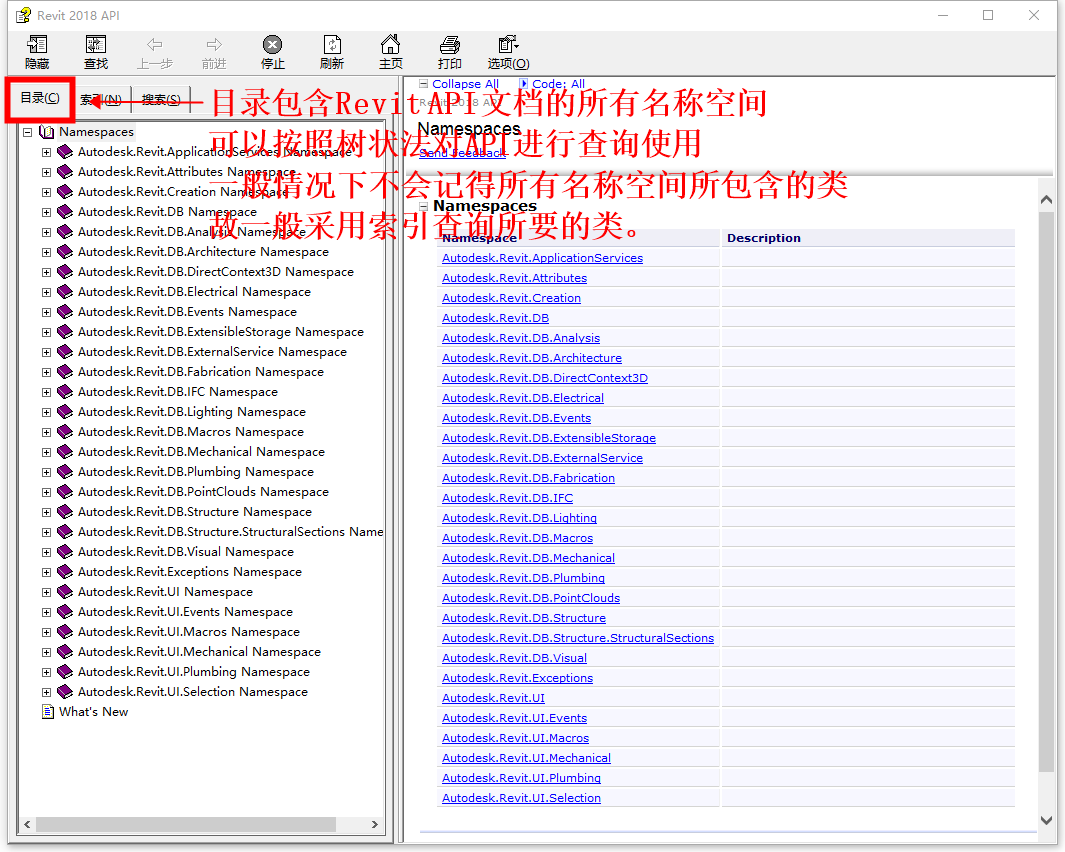Image resolution: width=1065 pixels, height=852 pixels.
Task: Click book icon of Autodesk.Revit.Exceptions Namespace
Action: (x=65, y=572)
